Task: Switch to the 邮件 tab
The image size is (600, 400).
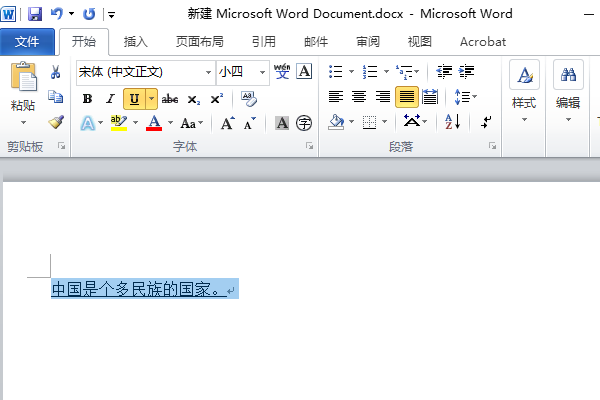Action: click(316, 41)
